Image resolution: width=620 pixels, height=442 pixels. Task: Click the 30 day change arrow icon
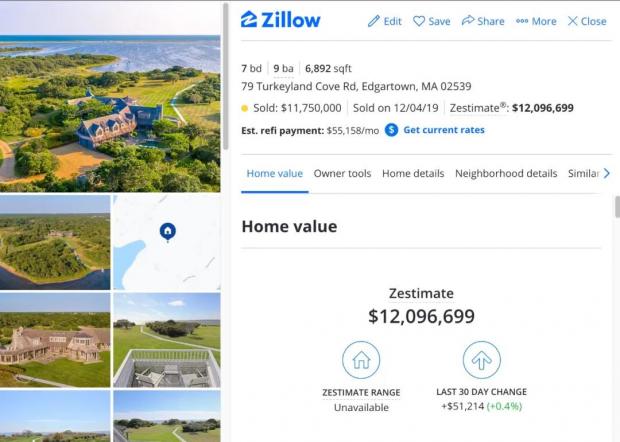(482, 360)
